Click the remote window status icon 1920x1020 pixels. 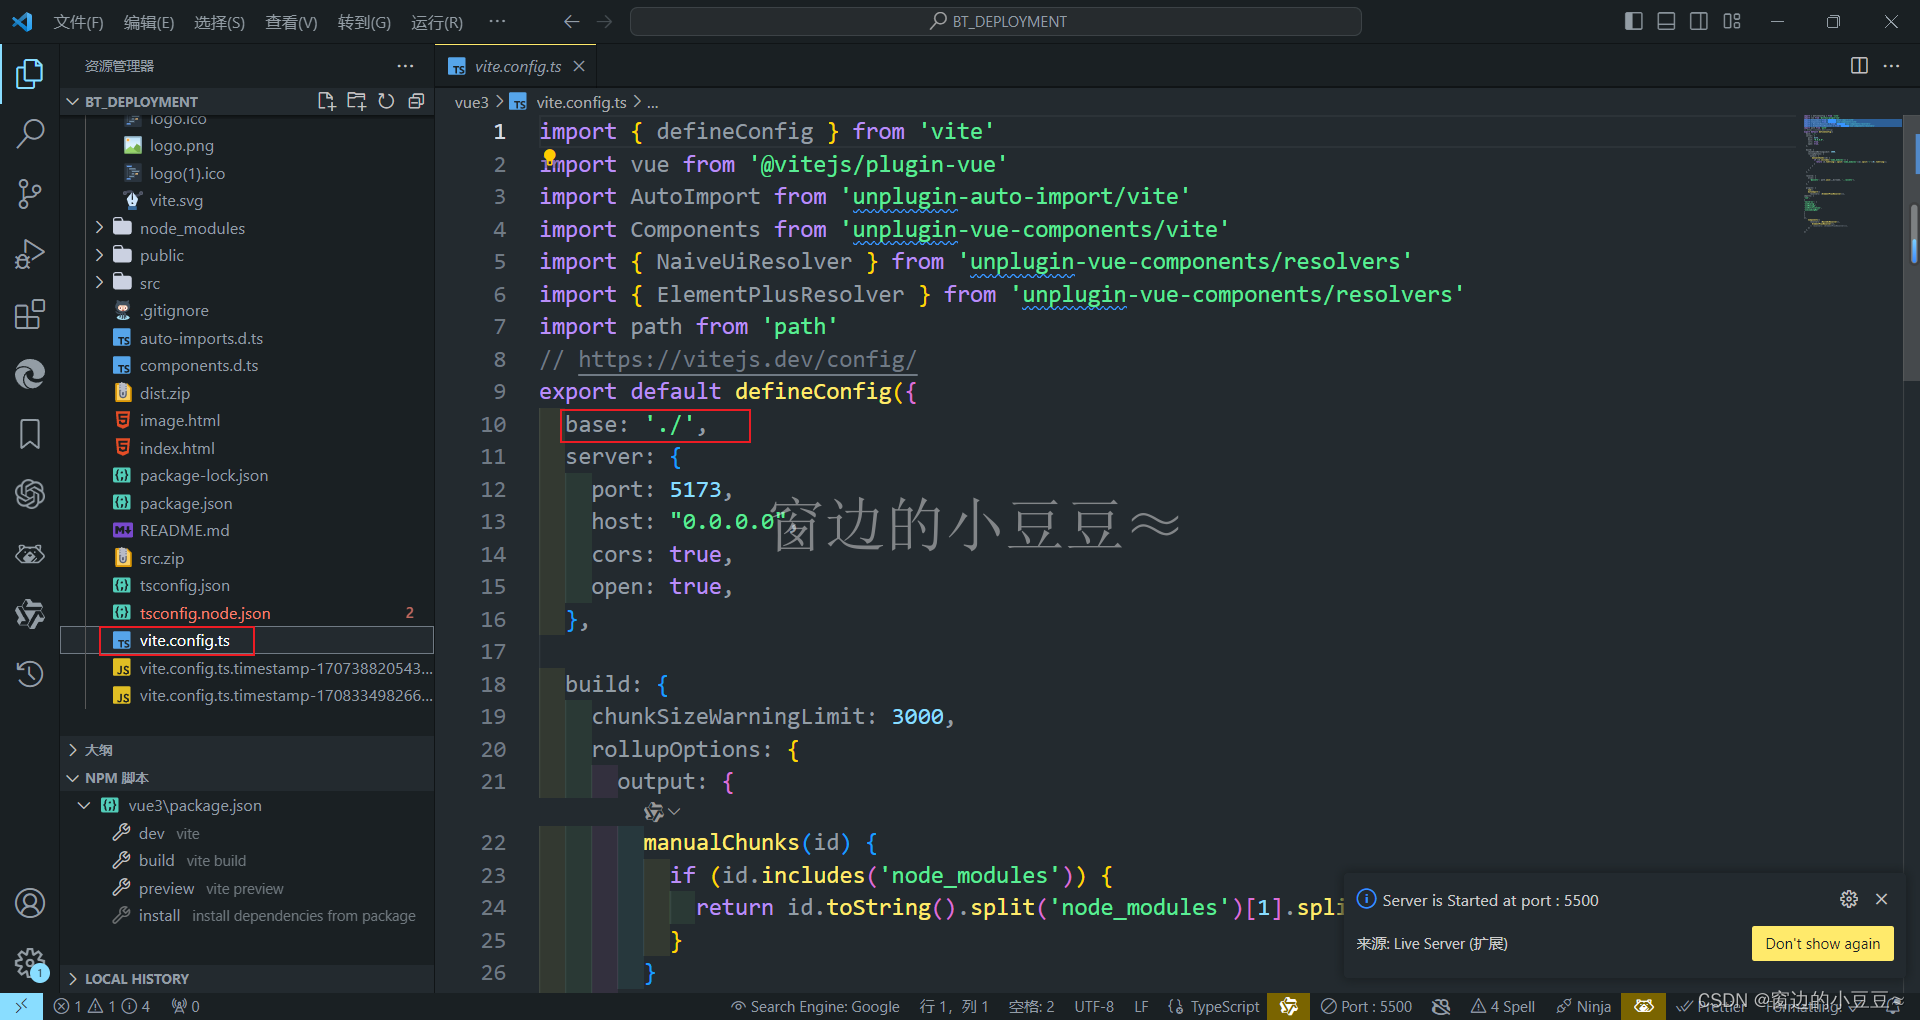coord(21,1006)
